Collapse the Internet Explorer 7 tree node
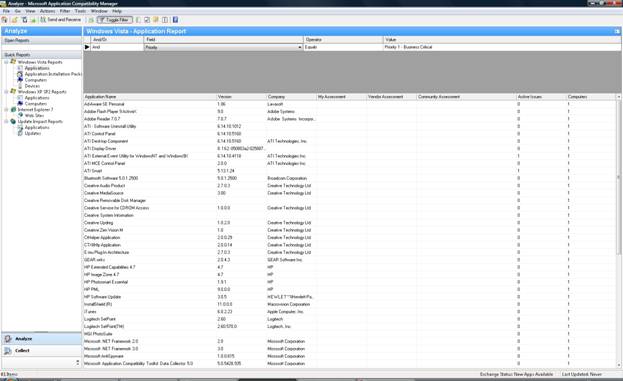The image size is (623, 381). point(6,109)
